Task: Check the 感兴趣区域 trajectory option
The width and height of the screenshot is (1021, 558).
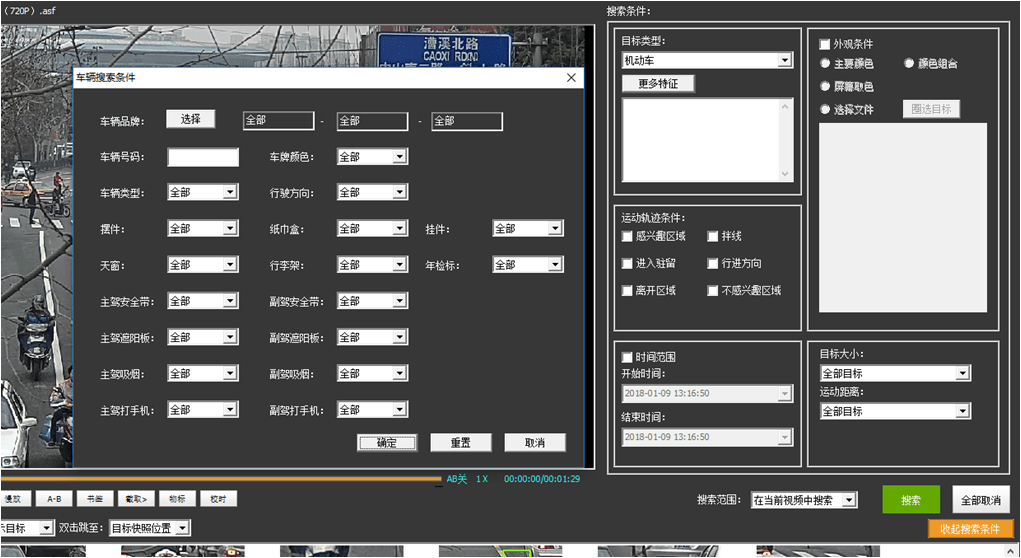Action: pyautogui.click(x=627, y=237)
